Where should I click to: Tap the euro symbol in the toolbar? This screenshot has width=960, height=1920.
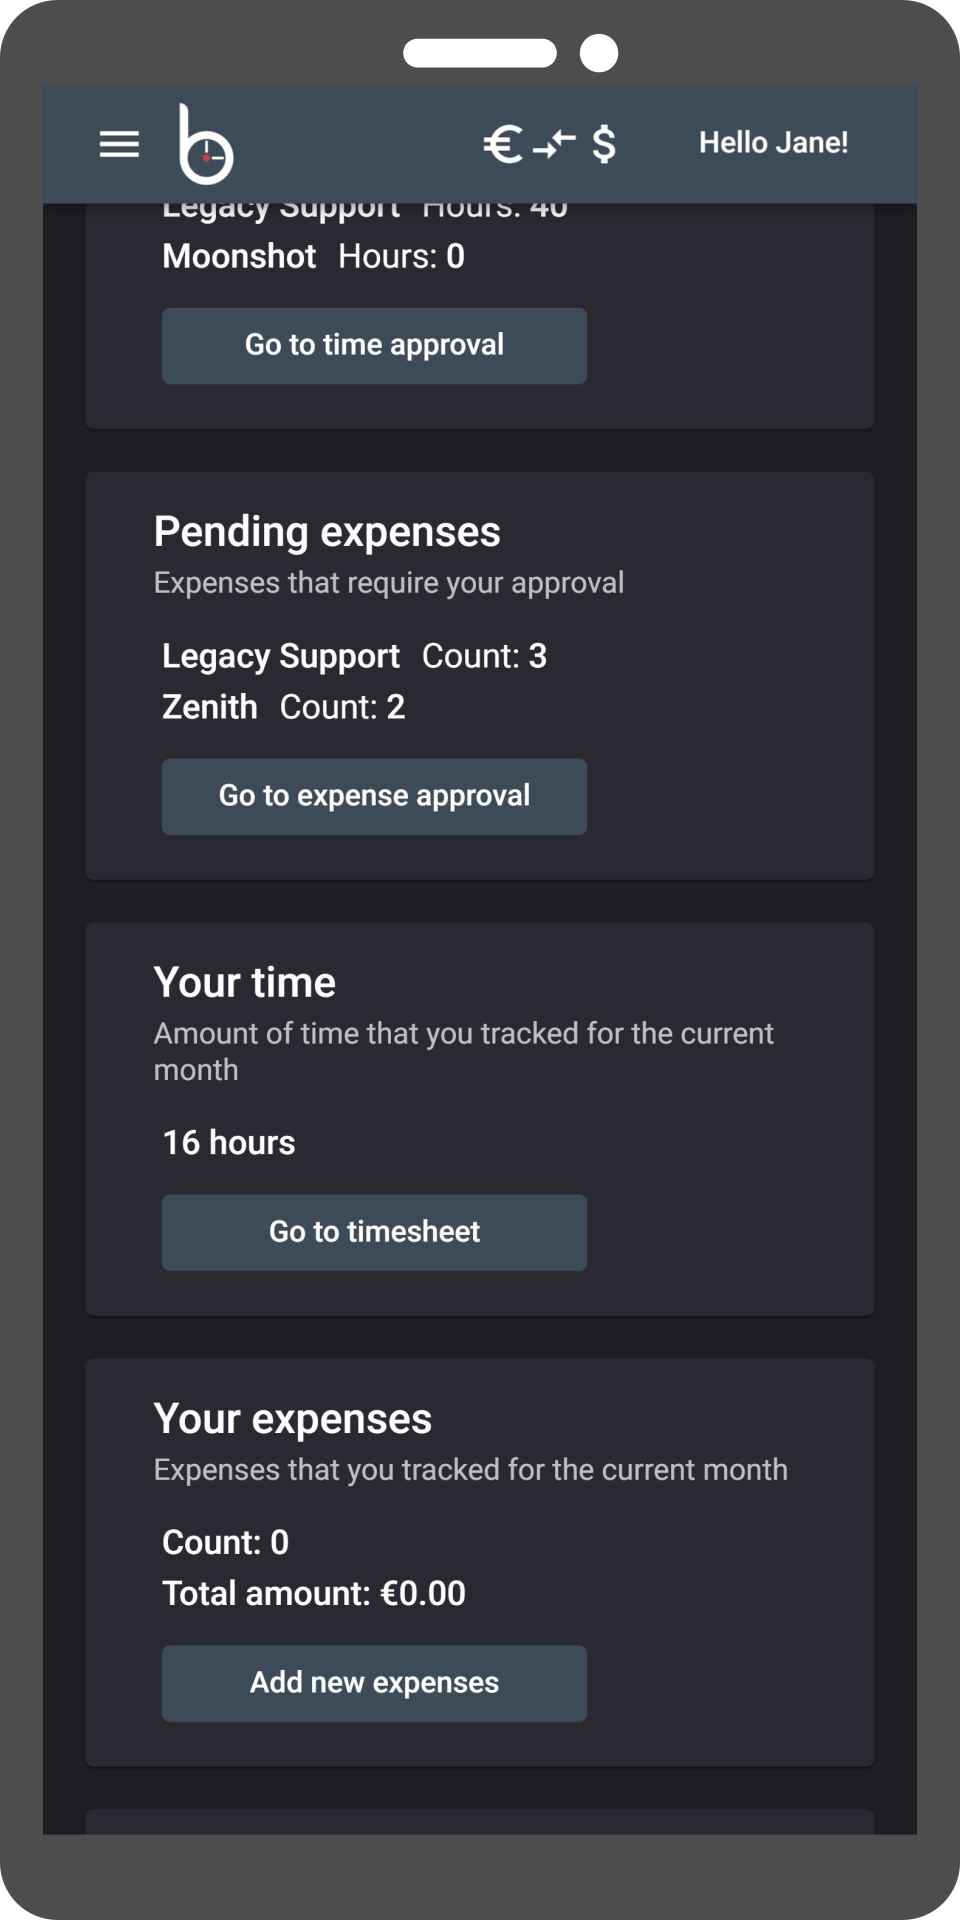tap(503, 143)
